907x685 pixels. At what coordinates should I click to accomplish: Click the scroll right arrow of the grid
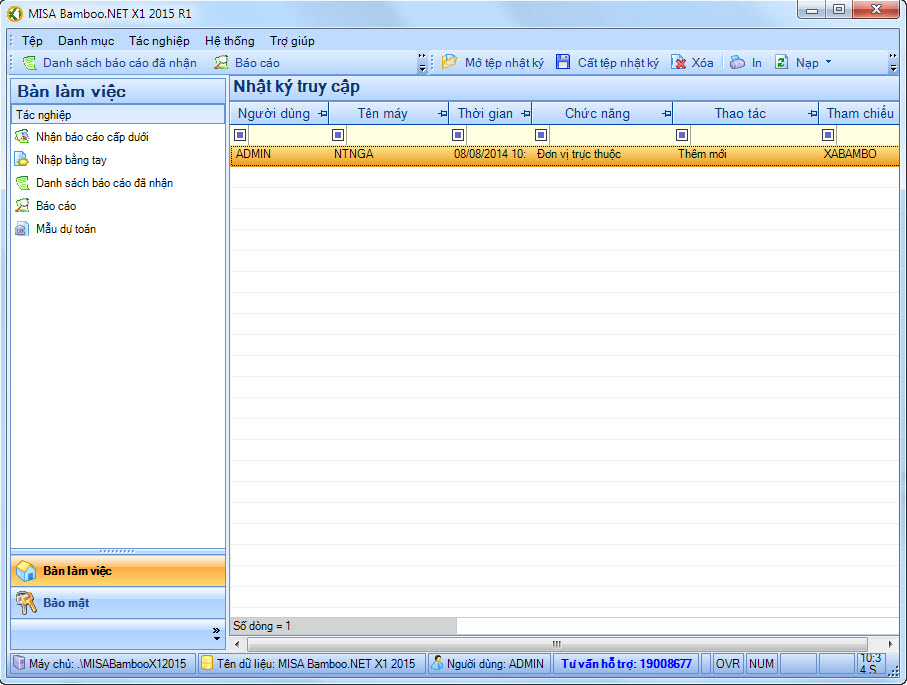click(x=890, y=644)
